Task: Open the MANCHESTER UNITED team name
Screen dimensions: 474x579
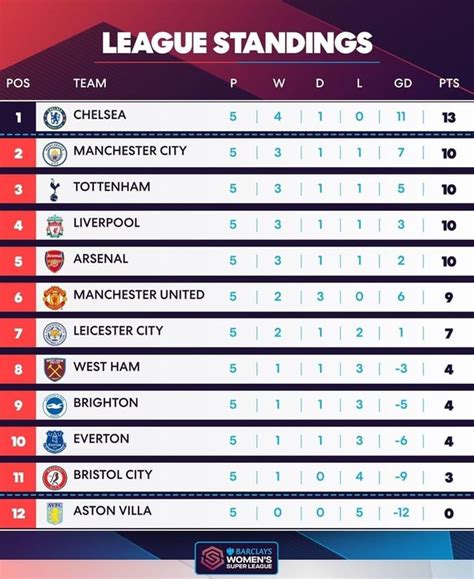Action: 139,295
